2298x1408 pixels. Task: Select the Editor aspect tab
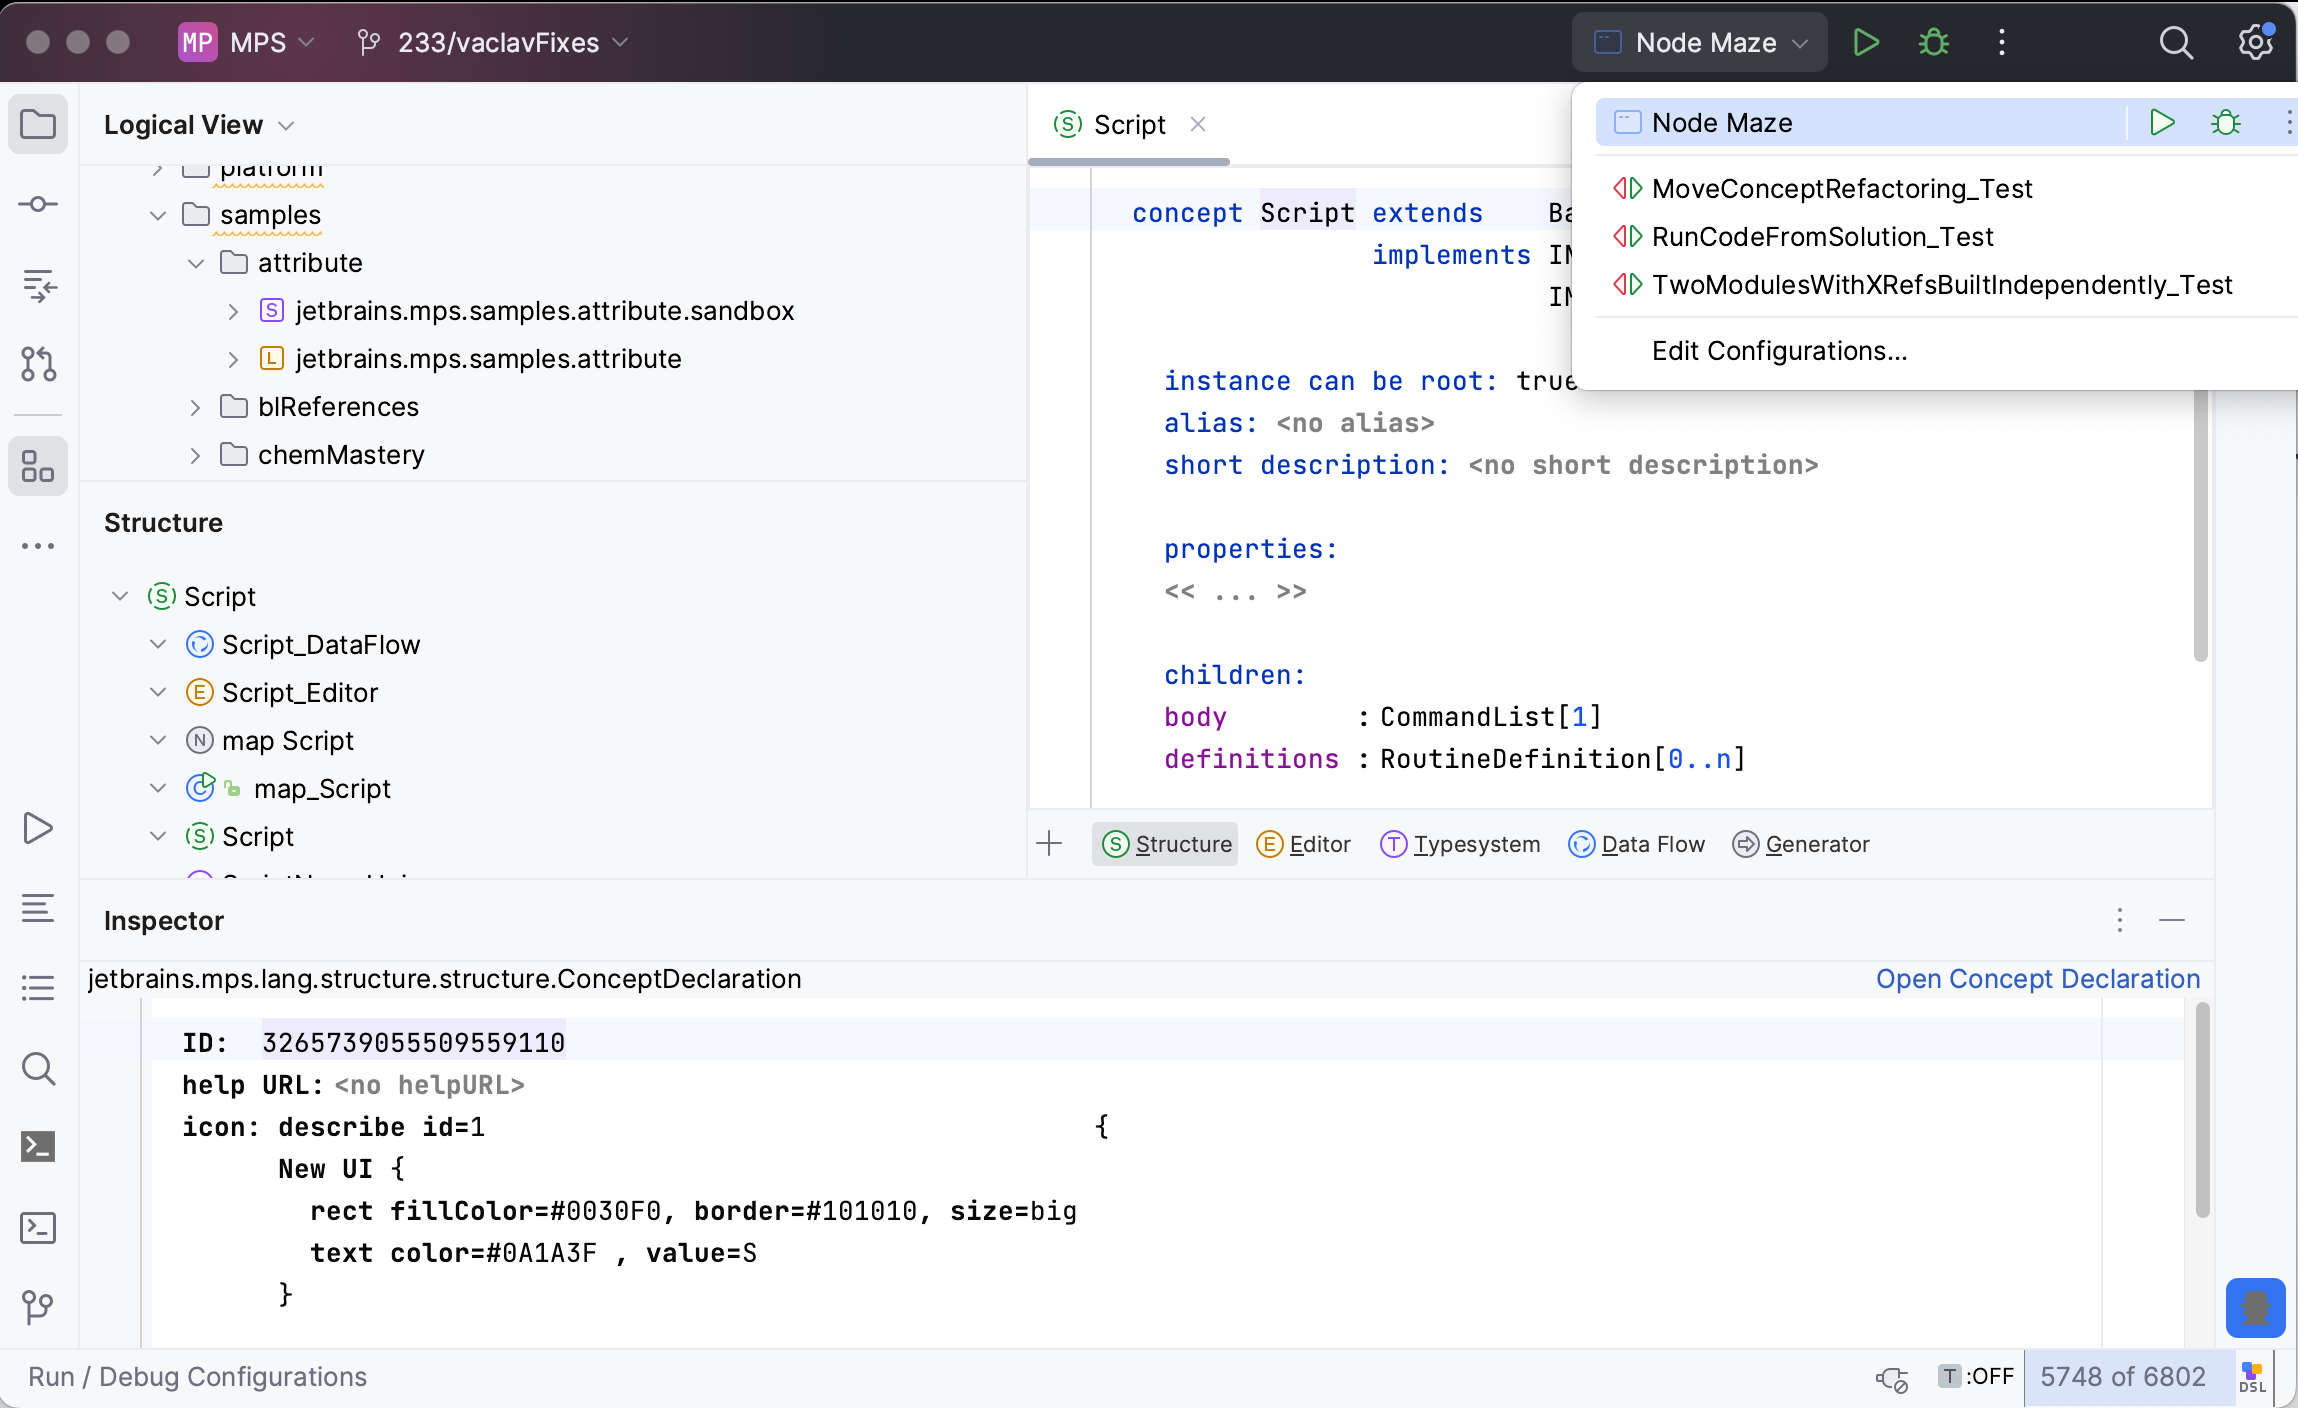[x=1303, y=842]
